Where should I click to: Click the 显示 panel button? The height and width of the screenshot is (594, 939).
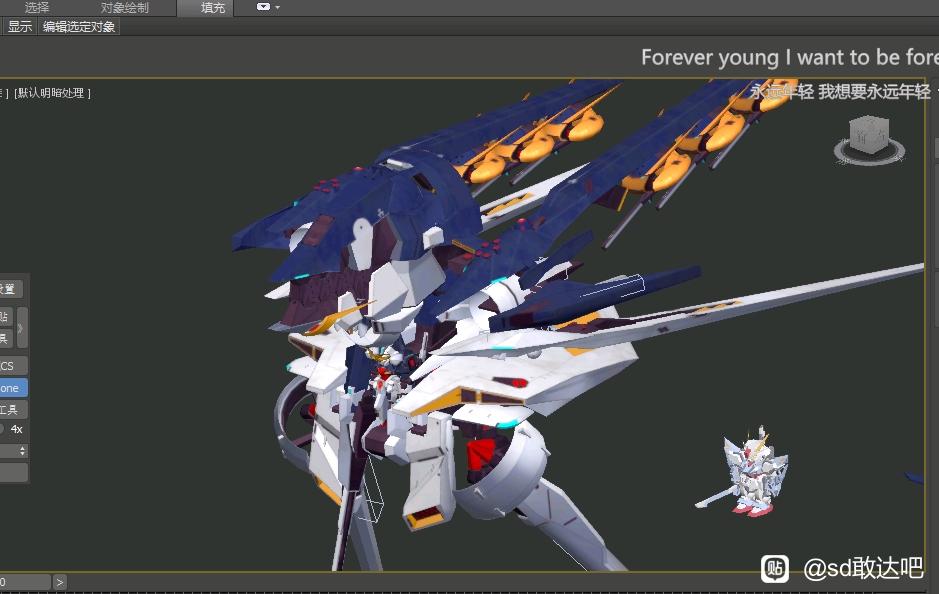(20, 26)
